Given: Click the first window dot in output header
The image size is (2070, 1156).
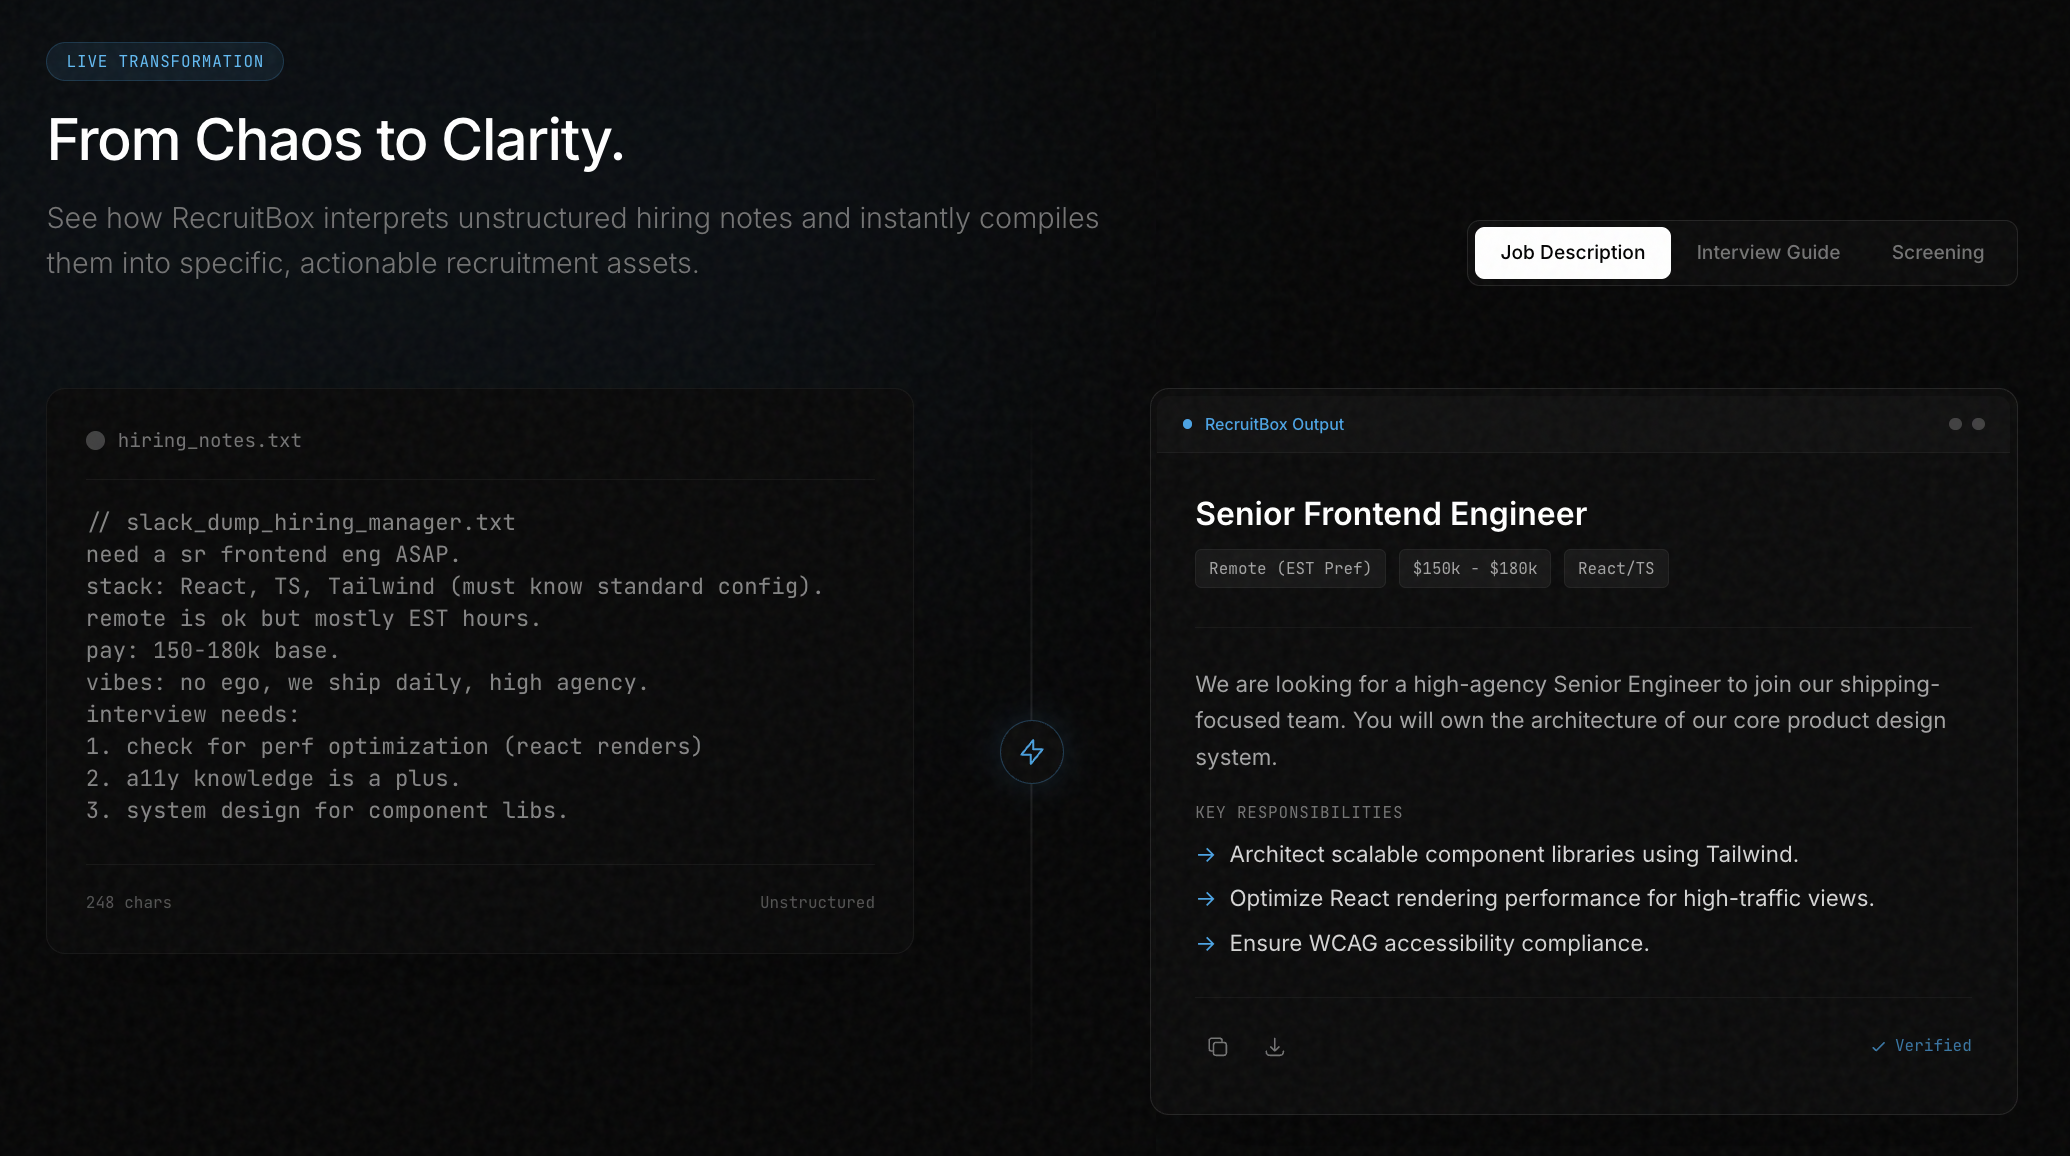Looking at the screenshot, I should [x=1955, y=424].
